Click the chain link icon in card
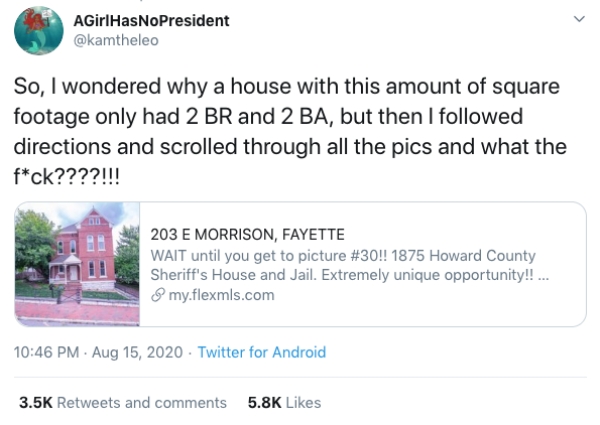 click(157, 295)
